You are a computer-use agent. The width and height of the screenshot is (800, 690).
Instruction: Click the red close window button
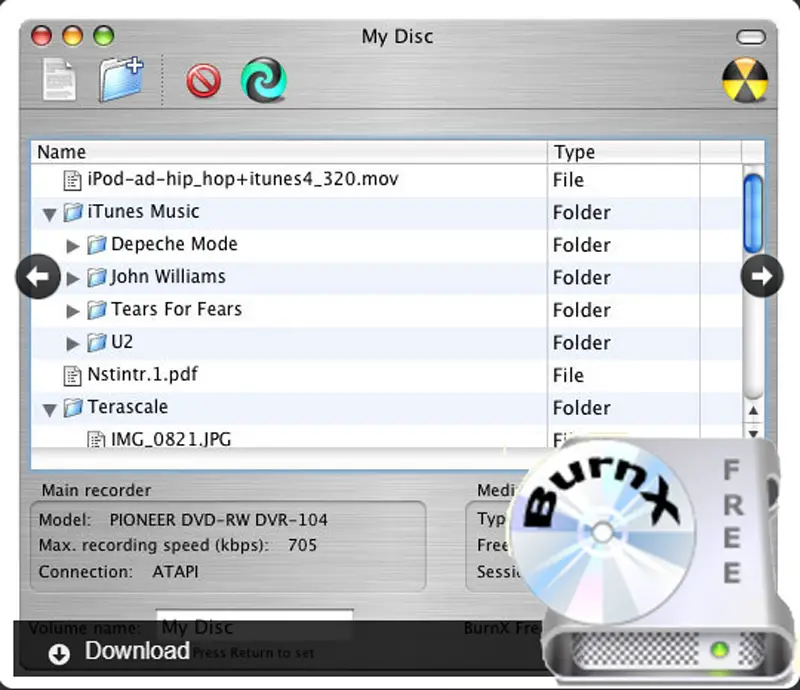[41, 36]
